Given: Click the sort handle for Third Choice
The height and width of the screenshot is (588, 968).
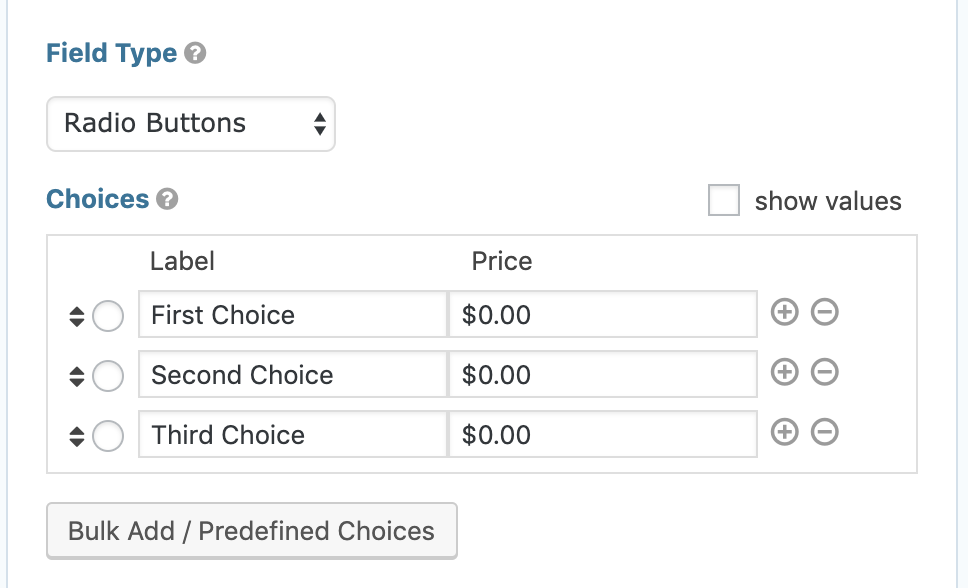Looking at the screenshot, I should coord(77,436).
